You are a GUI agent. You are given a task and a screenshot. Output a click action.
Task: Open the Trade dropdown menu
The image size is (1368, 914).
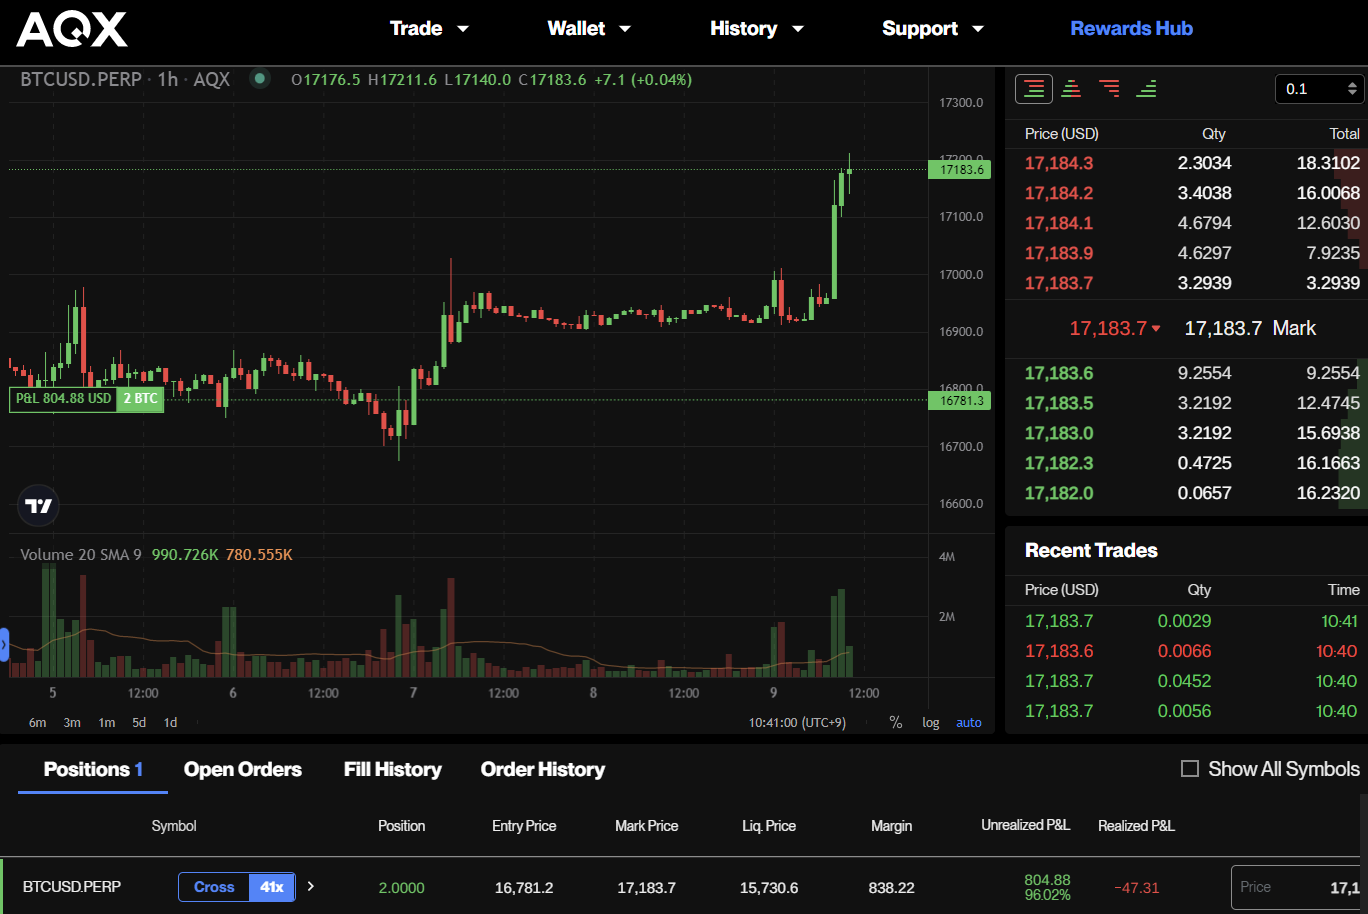coord(429,29)
